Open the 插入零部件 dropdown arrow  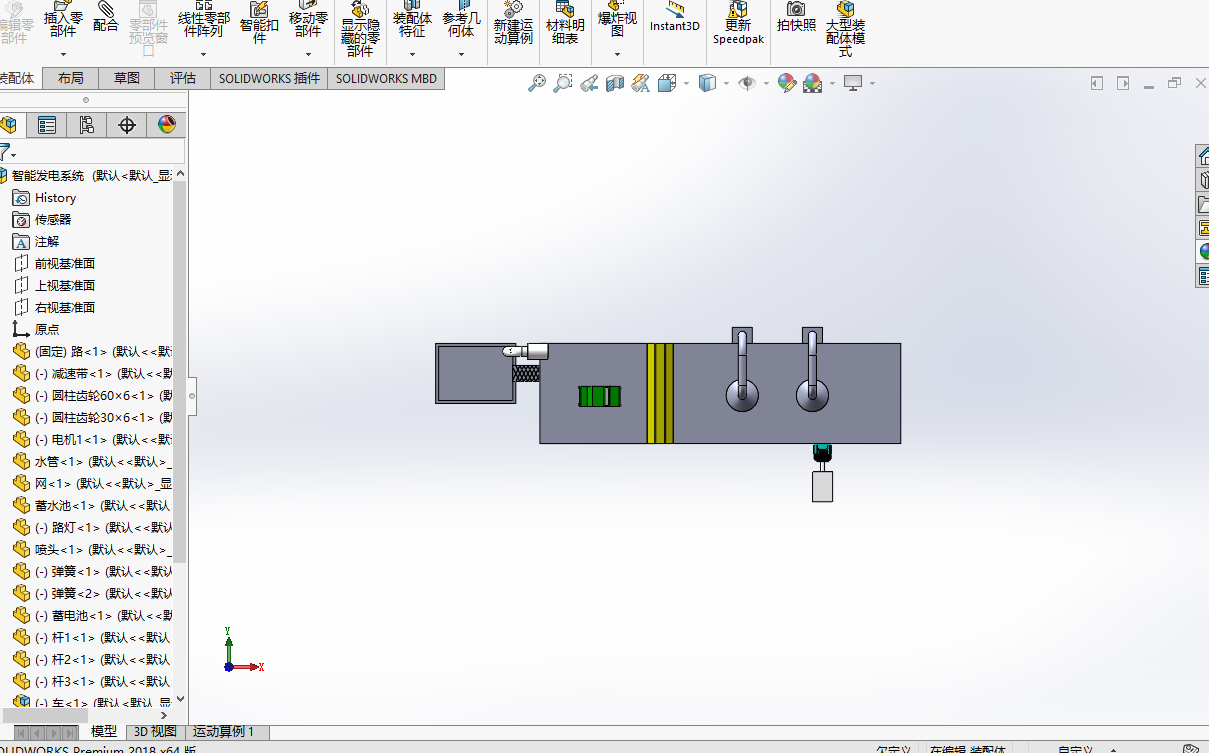pyautogui.click(x=64, y=54)
